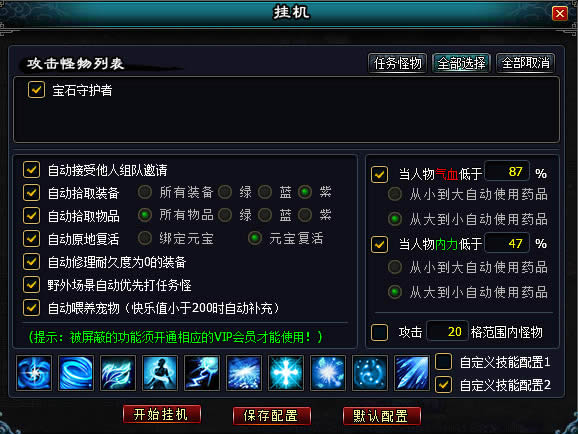Click the 任务怪物 button
This screenshot has width=578, height=434.
397,63
